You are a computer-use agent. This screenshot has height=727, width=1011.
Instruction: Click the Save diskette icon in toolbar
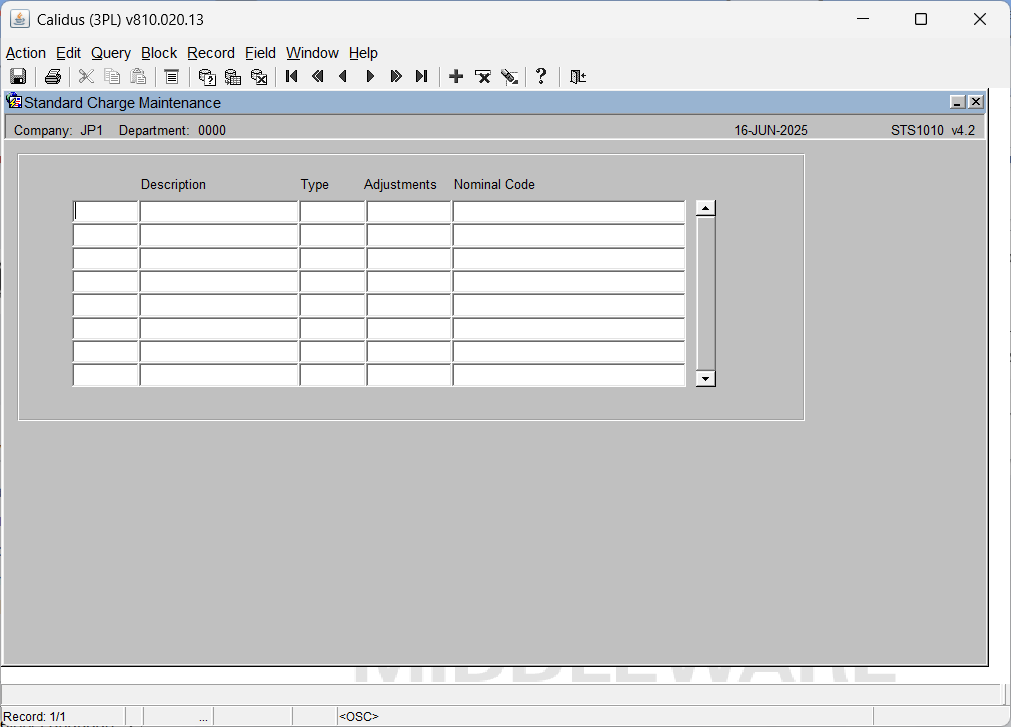[x=18, y=77]
